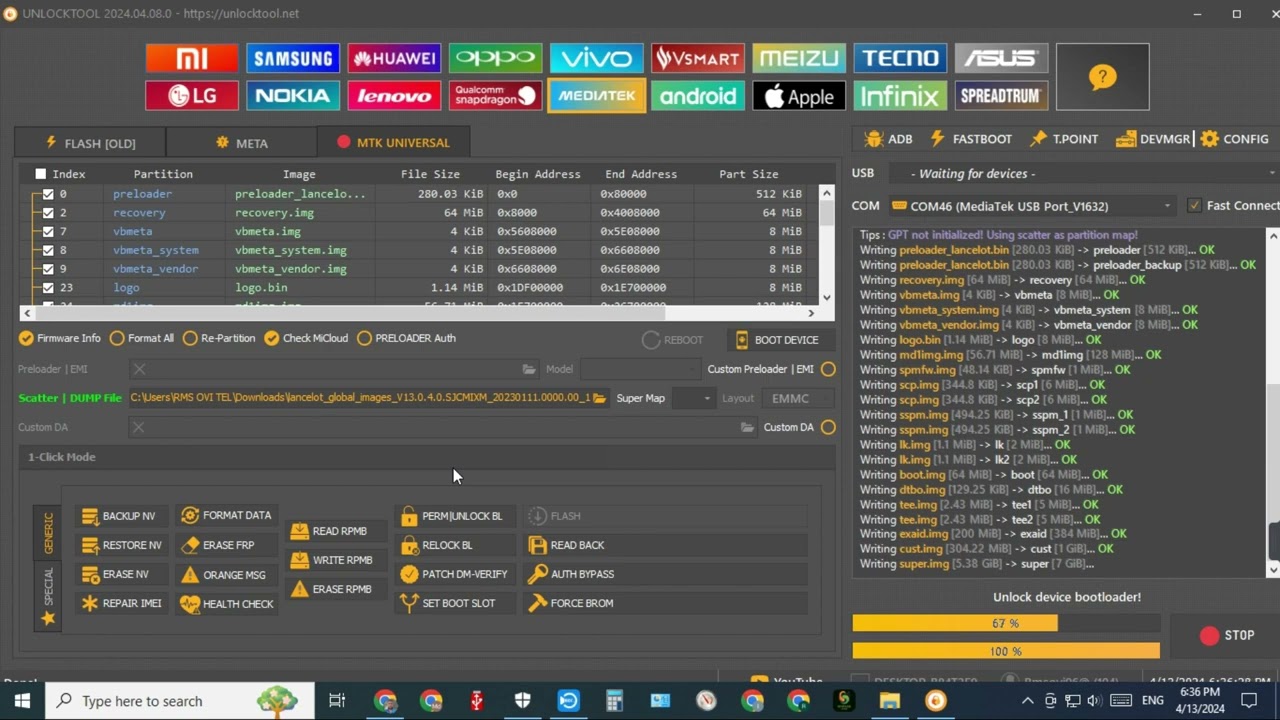Select the Format All radio option
The height and width of the screenshot is (720, 1280).
click(117, 338)
